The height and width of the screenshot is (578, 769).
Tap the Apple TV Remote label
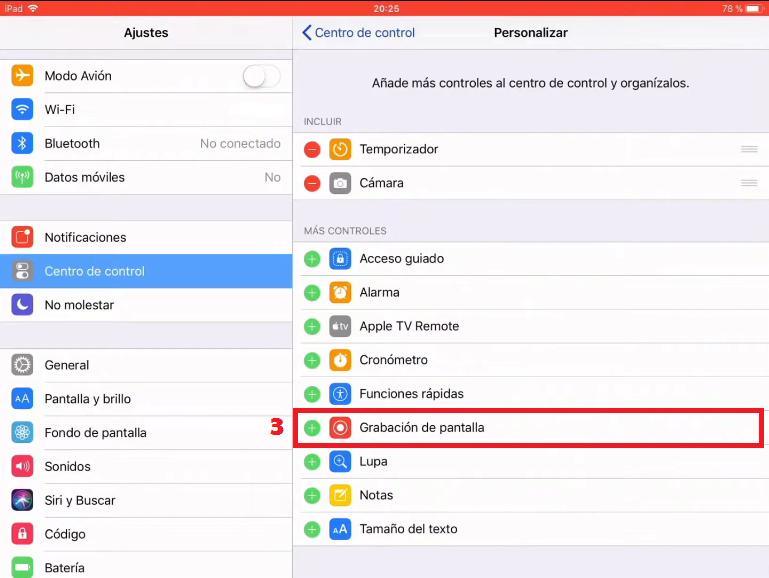[x=409, y=327]
